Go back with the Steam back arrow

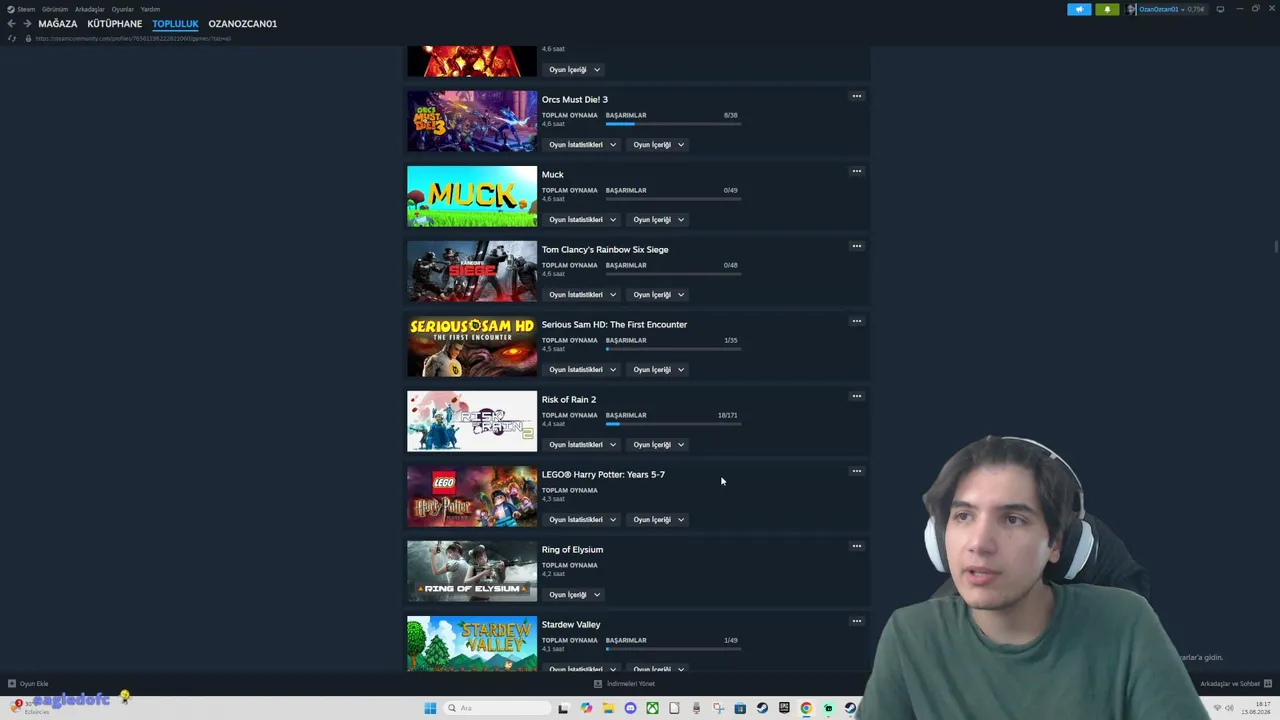pyautogui.click(x=11, y=24)
